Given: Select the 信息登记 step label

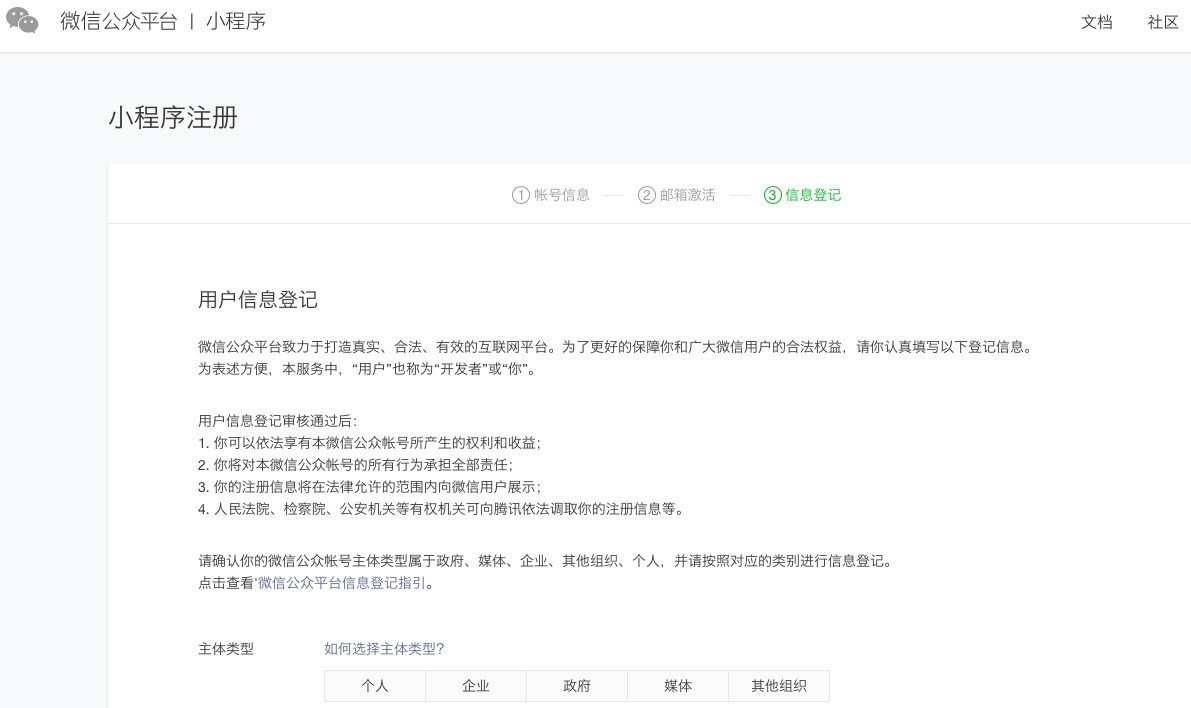Looking at the screenshot, I should [813, 195].
